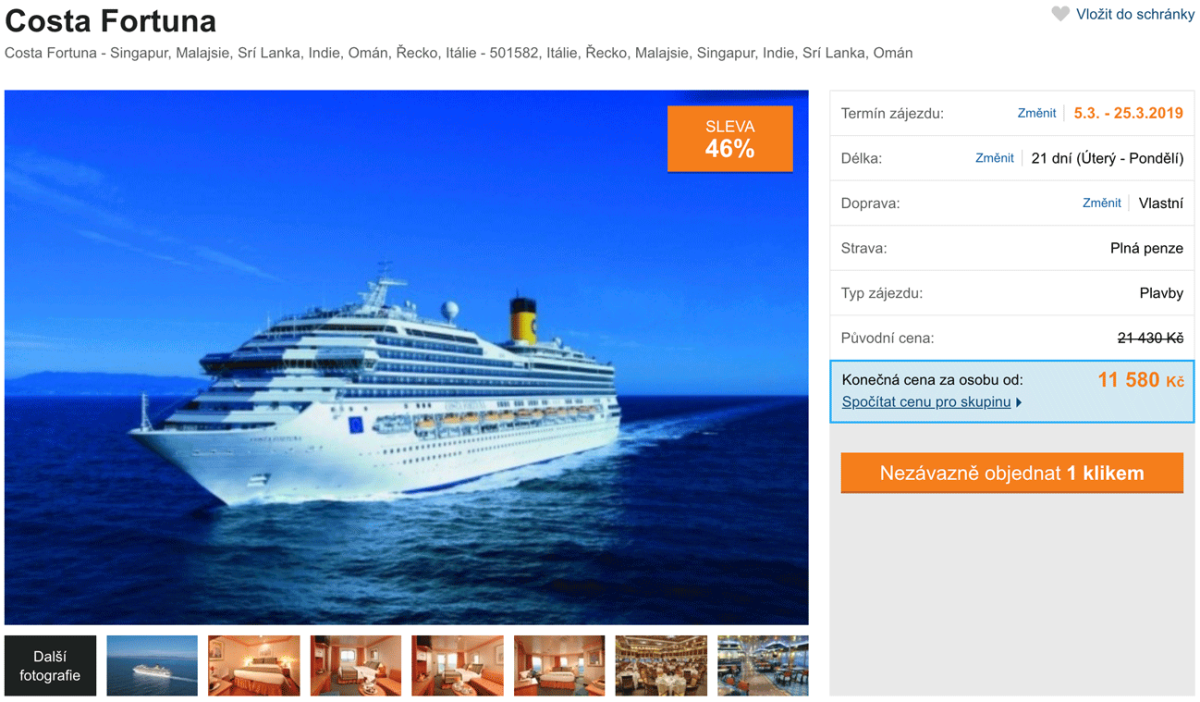Select the second cabin interior thumbnail
The width and height of the screenshot is (1200, 702).
[x=356, y=666]
